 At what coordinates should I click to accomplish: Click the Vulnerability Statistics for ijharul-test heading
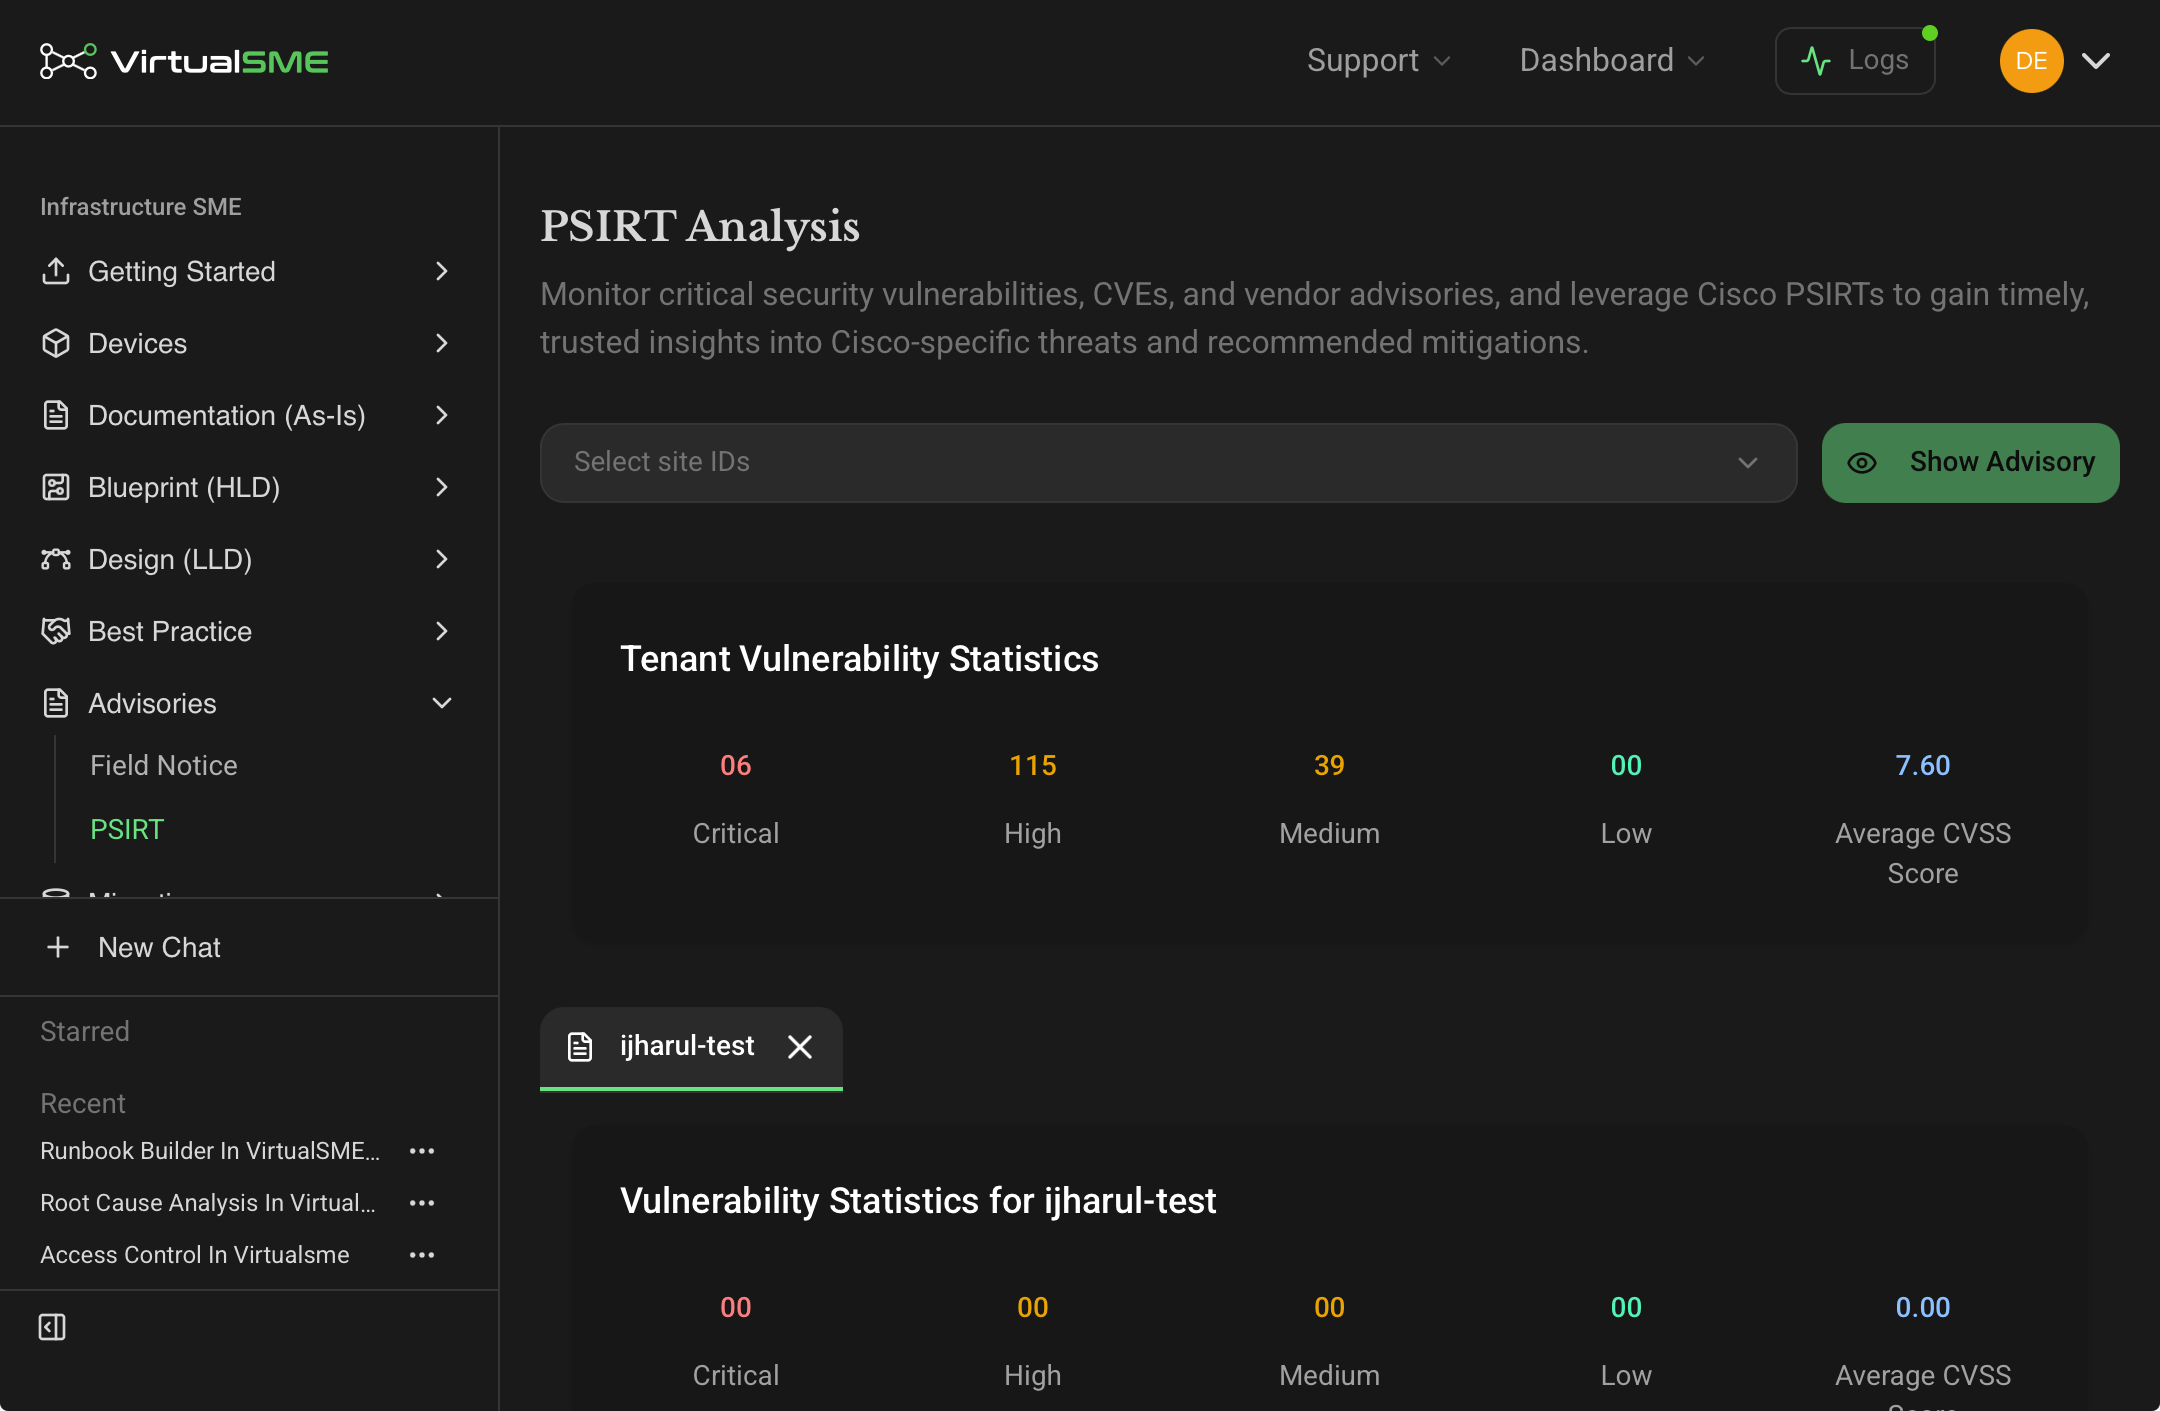[x=918, y=1201]
